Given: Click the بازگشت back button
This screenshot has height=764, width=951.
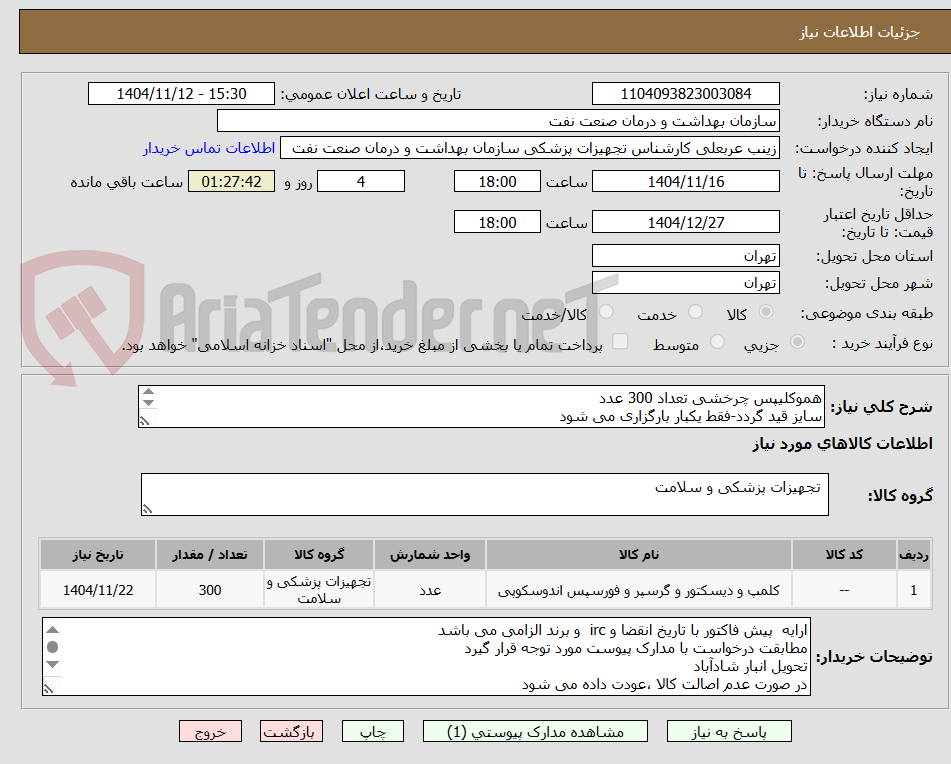Looking at the screenshot, I should [291, 731].
